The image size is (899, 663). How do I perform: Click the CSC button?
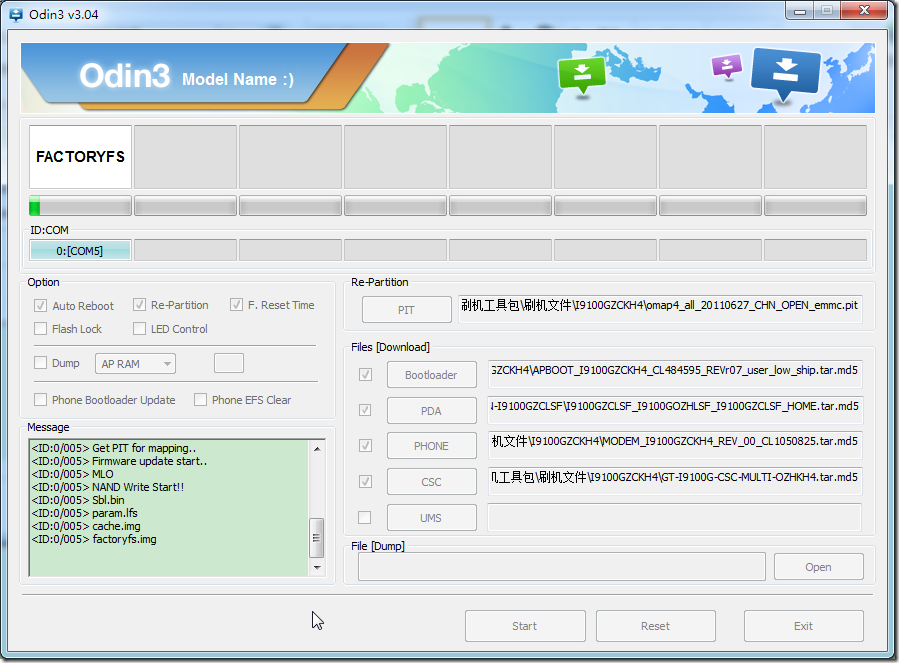tap(432, 482)
